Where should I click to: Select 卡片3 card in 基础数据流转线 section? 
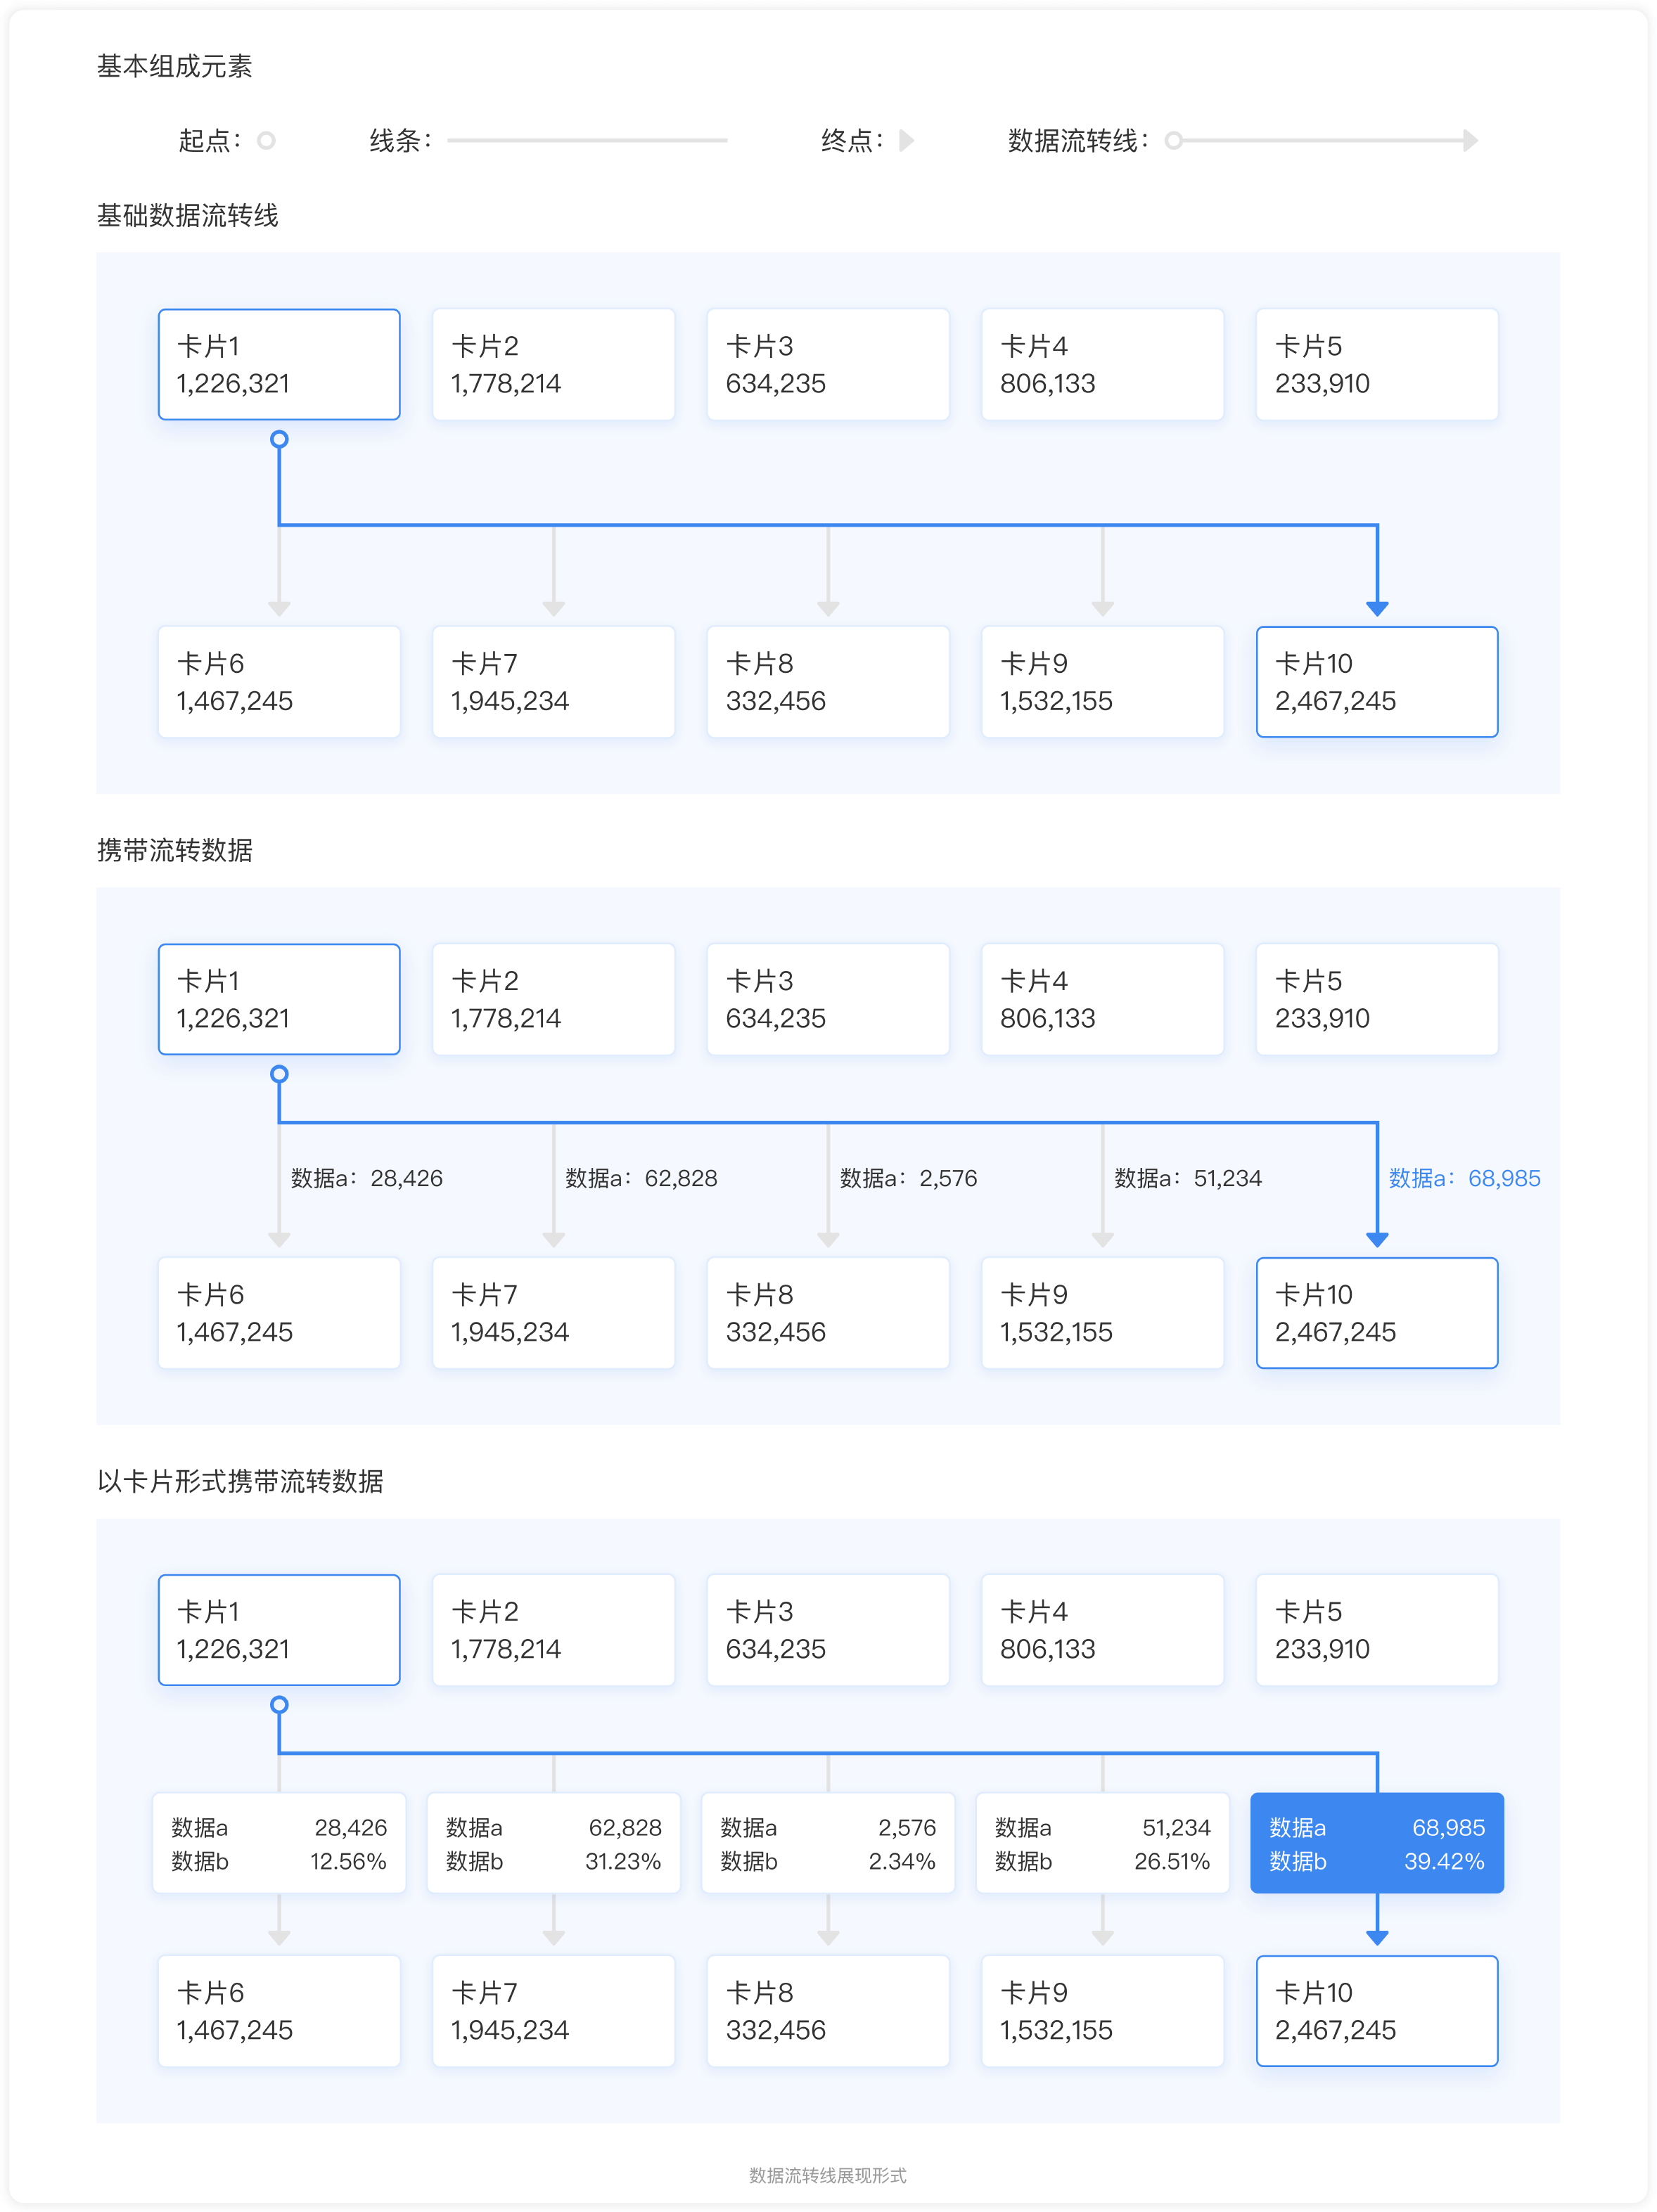pos(828,364)
